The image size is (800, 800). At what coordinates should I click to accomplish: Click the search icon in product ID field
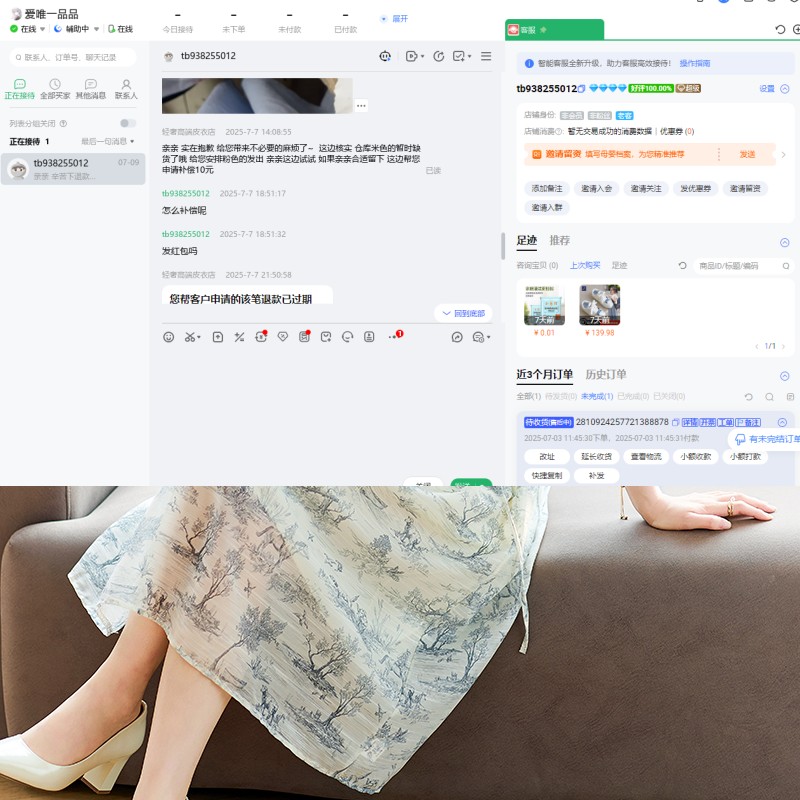point(786,266)
